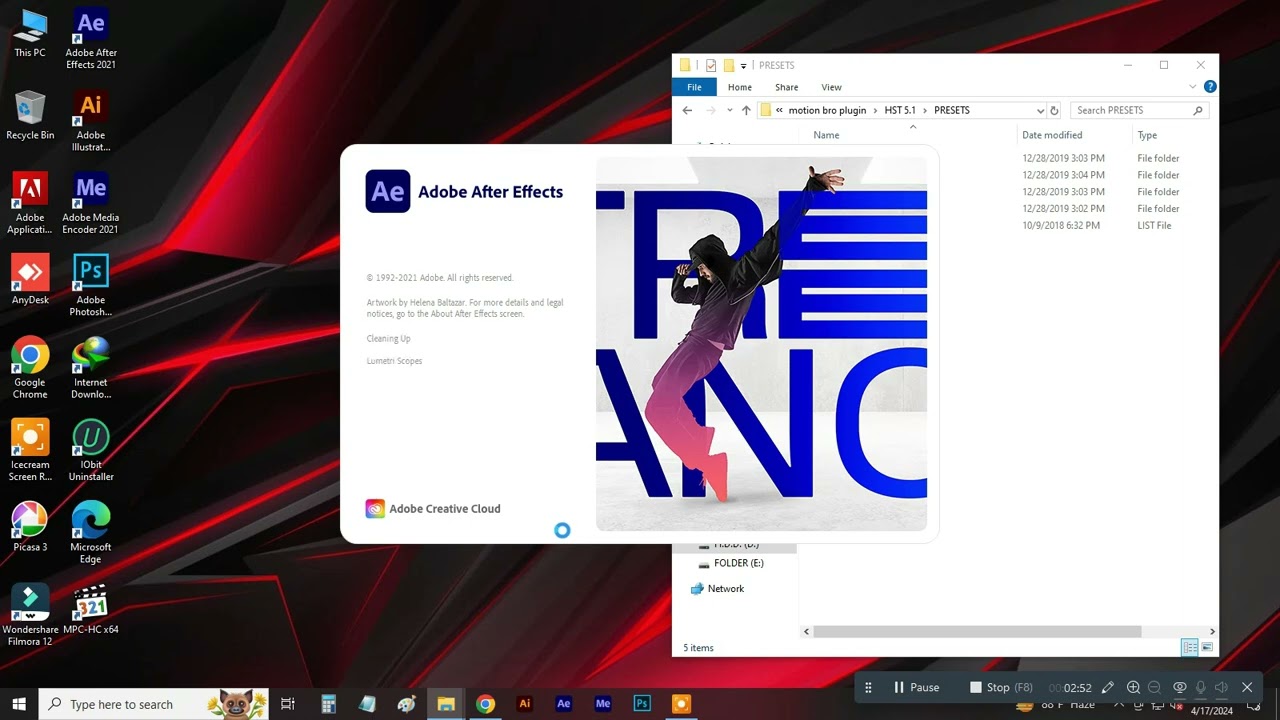Select IObit Uninstaller desktop icon
Viewport: 1280px width, 720px height.
point(91,450)
